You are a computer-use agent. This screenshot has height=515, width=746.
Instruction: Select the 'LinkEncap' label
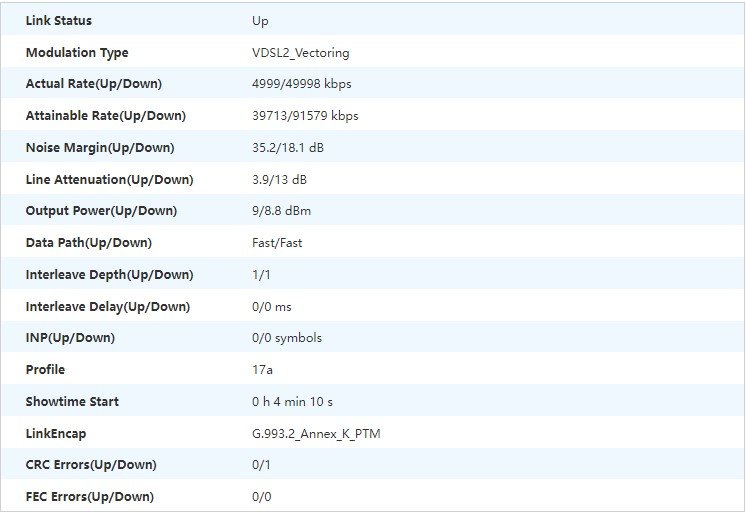(x=56, y=434)
